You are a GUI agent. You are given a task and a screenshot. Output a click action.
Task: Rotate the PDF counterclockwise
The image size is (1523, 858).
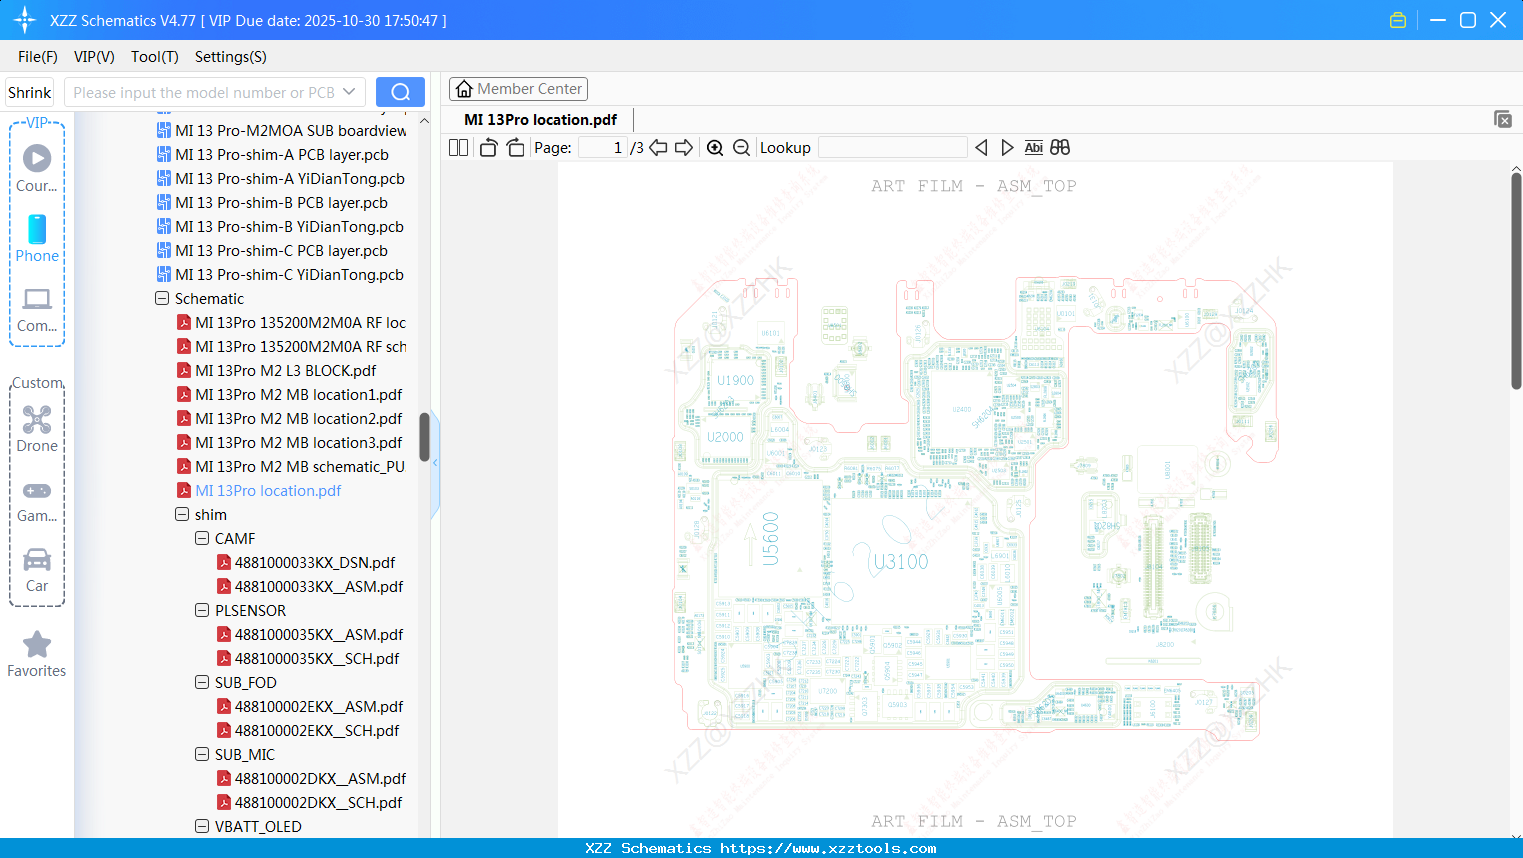point(487,147)
